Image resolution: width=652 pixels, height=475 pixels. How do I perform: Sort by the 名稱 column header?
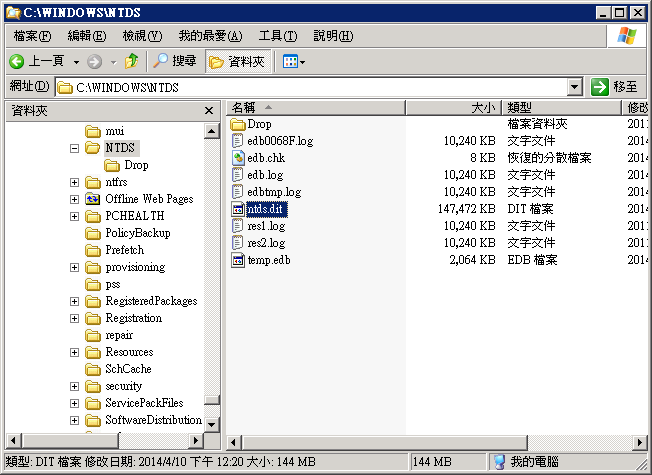(316, 108)
